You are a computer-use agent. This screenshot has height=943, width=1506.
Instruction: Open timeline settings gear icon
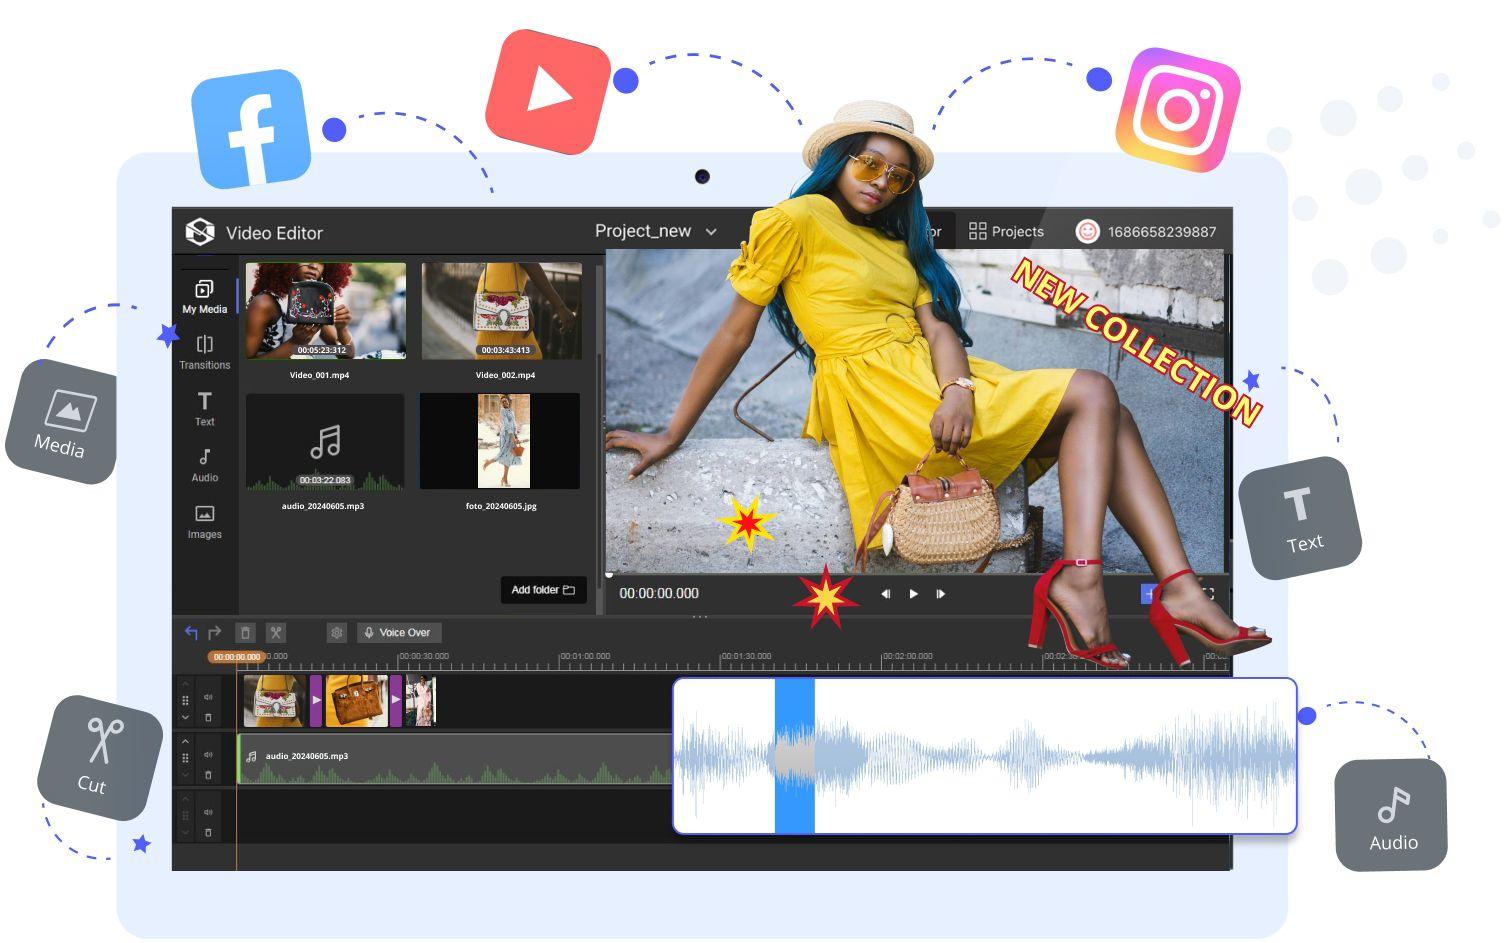[336, 632]
